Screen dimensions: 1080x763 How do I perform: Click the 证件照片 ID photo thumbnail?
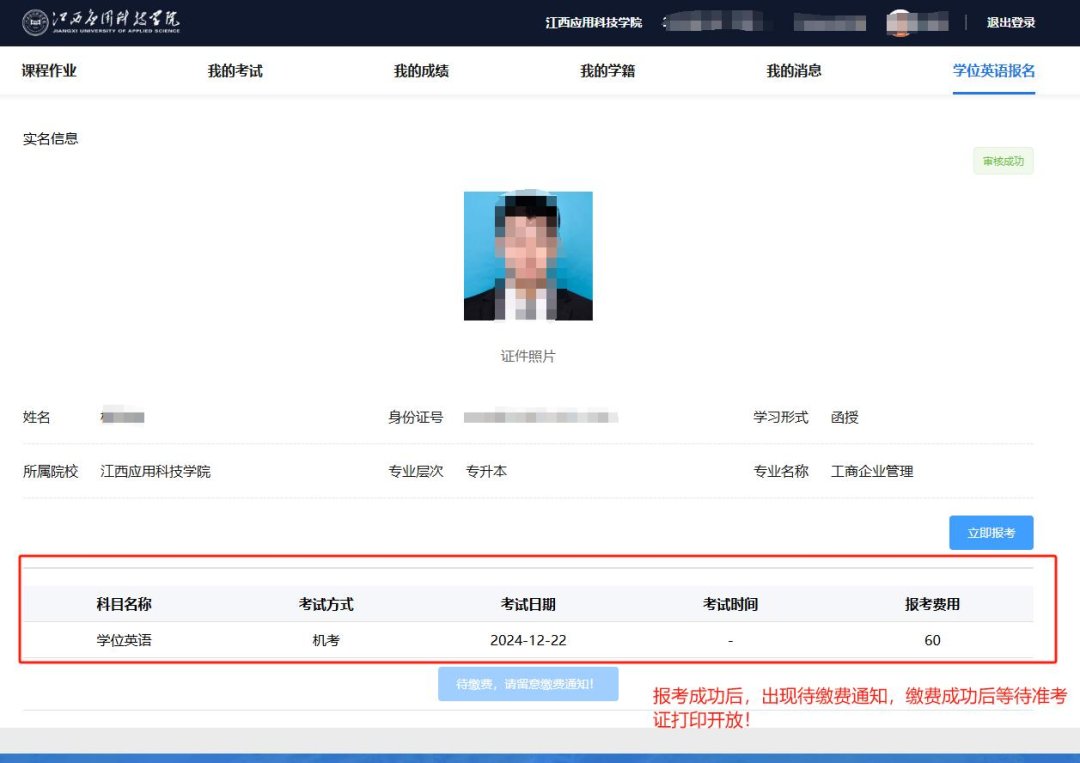[527, 255]
